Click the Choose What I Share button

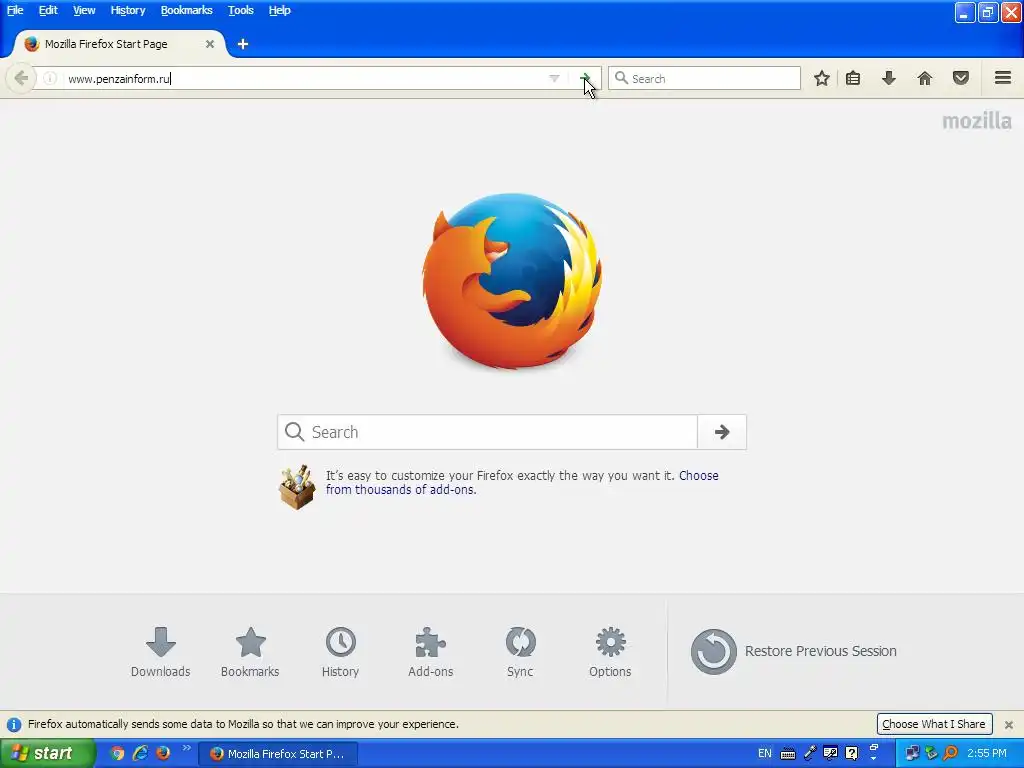(934, 724)
